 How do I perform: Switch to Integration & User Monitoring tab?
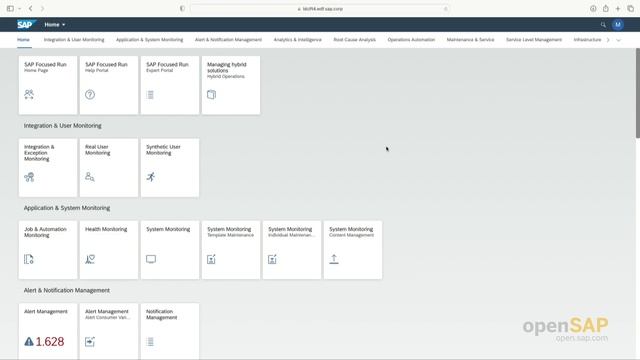(x=74, y=40)
